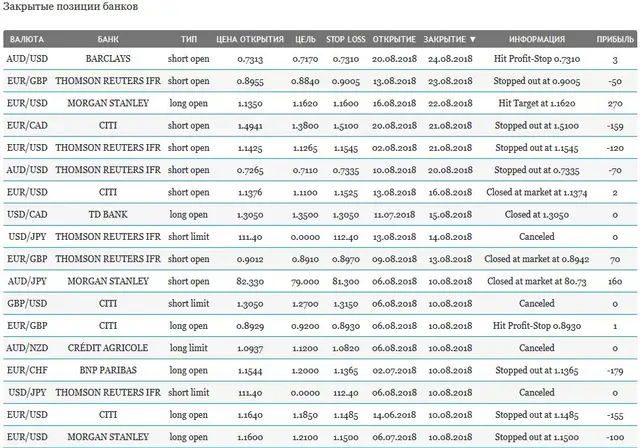
Task: Click 'Closed at market at 1.1374' cell
Action: 537,192
